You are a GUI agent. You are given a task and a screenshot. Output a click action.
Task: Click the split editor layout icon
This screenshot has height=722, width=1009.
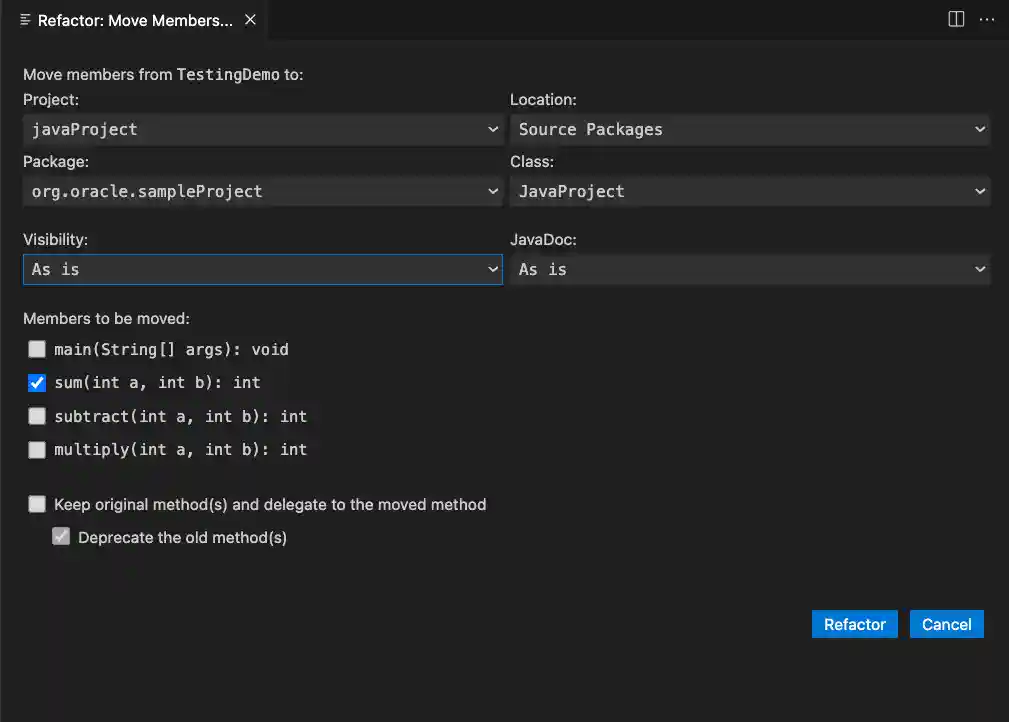(955, 18)
